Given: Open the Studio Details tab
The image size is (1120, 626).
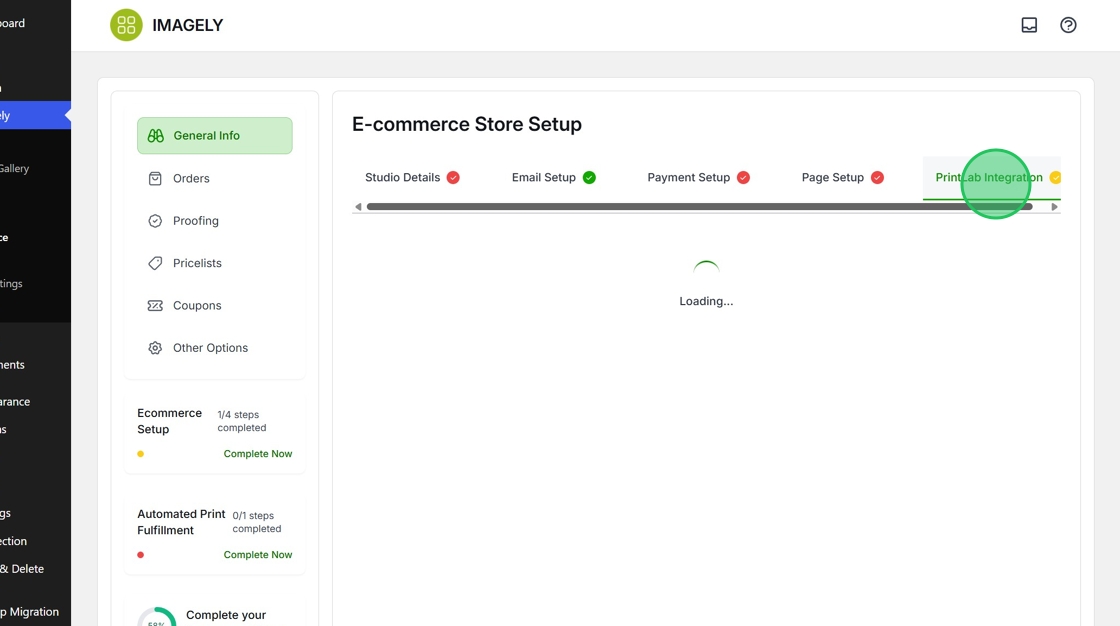Looking at the screenshot, I should pos(412,177).
